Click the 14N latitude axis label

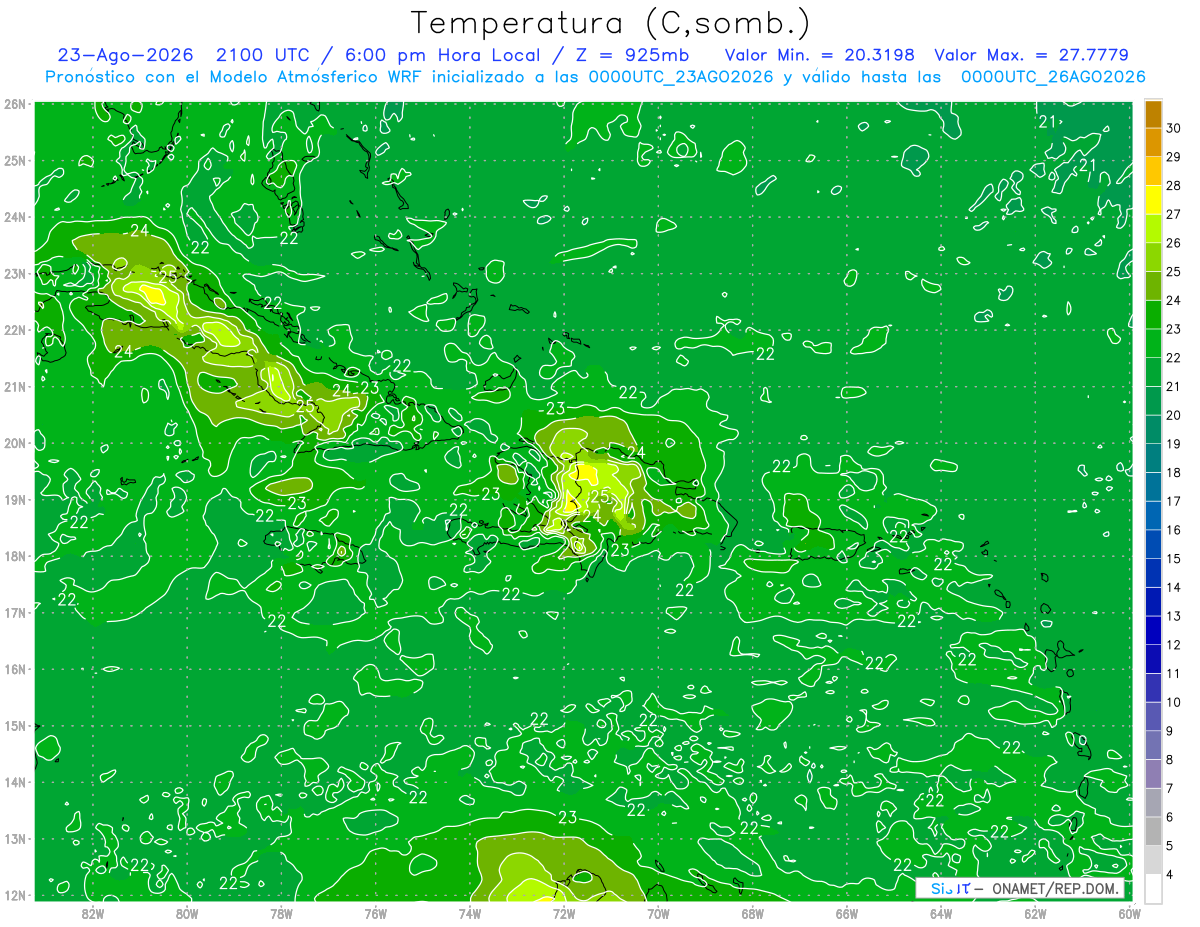coord(14,782)
